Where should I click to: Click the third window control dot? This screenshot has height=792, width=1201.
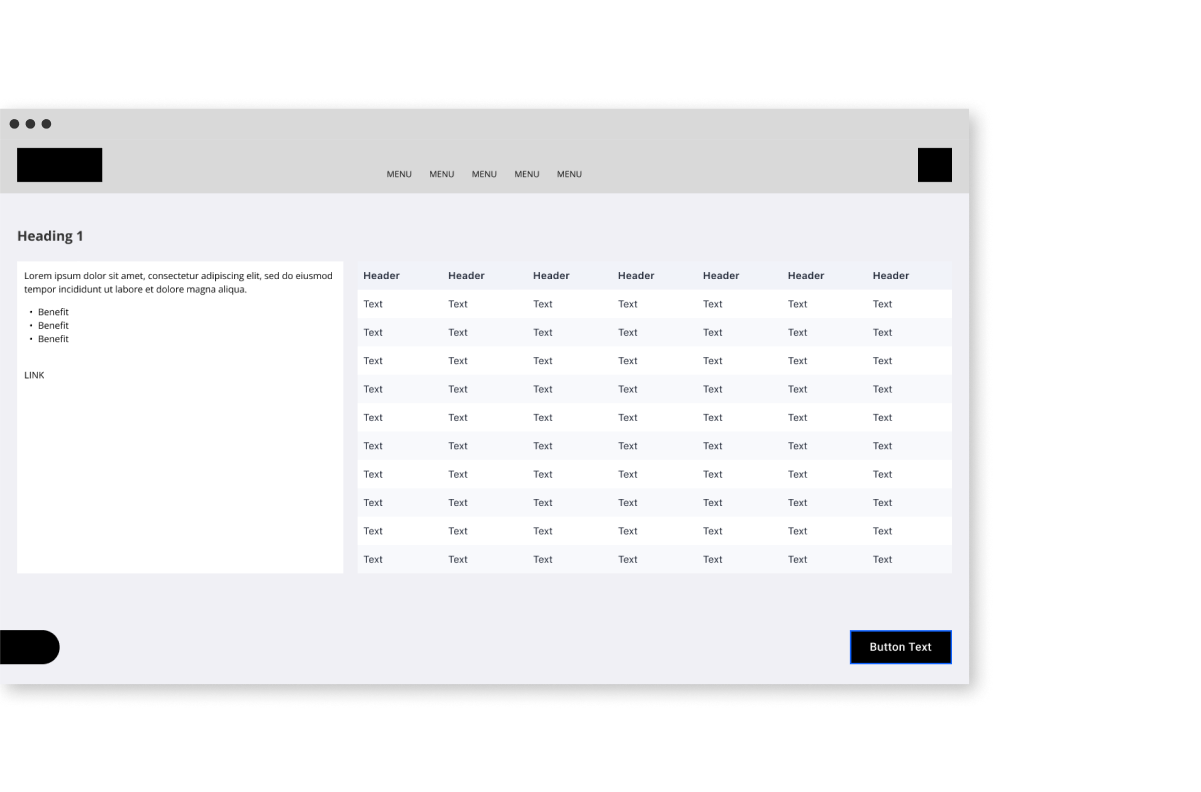tap(46, 124)
